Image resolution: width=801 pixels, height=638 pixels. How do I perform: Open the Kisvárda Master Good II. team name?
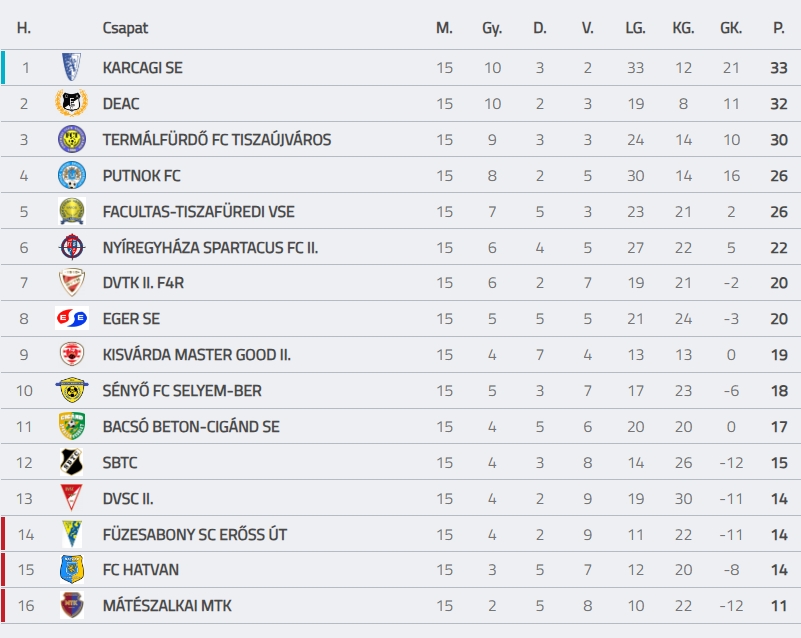197,355
